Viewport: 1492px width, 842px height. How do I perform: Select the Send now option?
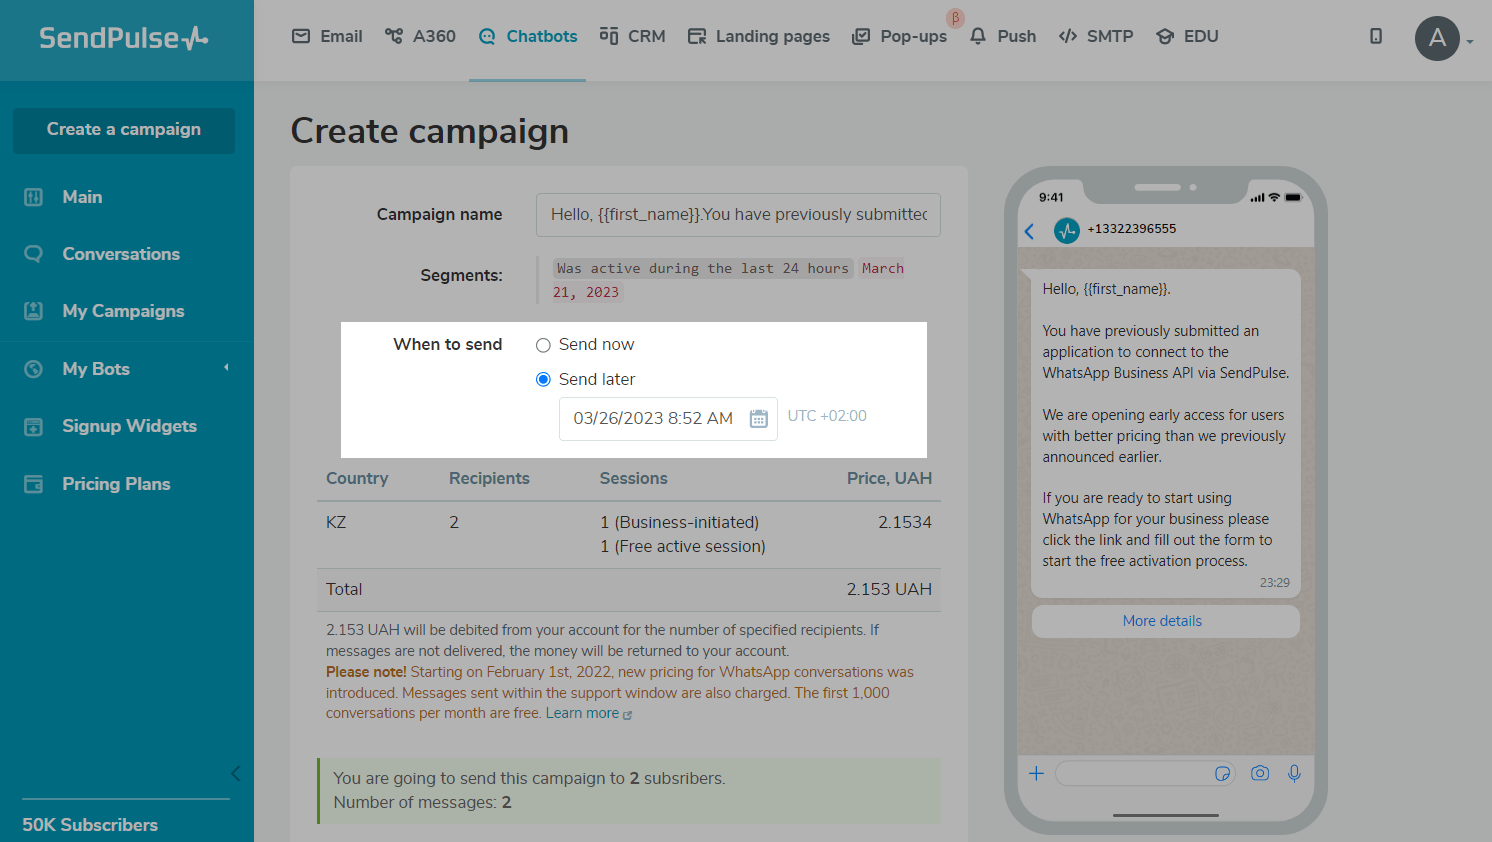[x=544, y=345]
